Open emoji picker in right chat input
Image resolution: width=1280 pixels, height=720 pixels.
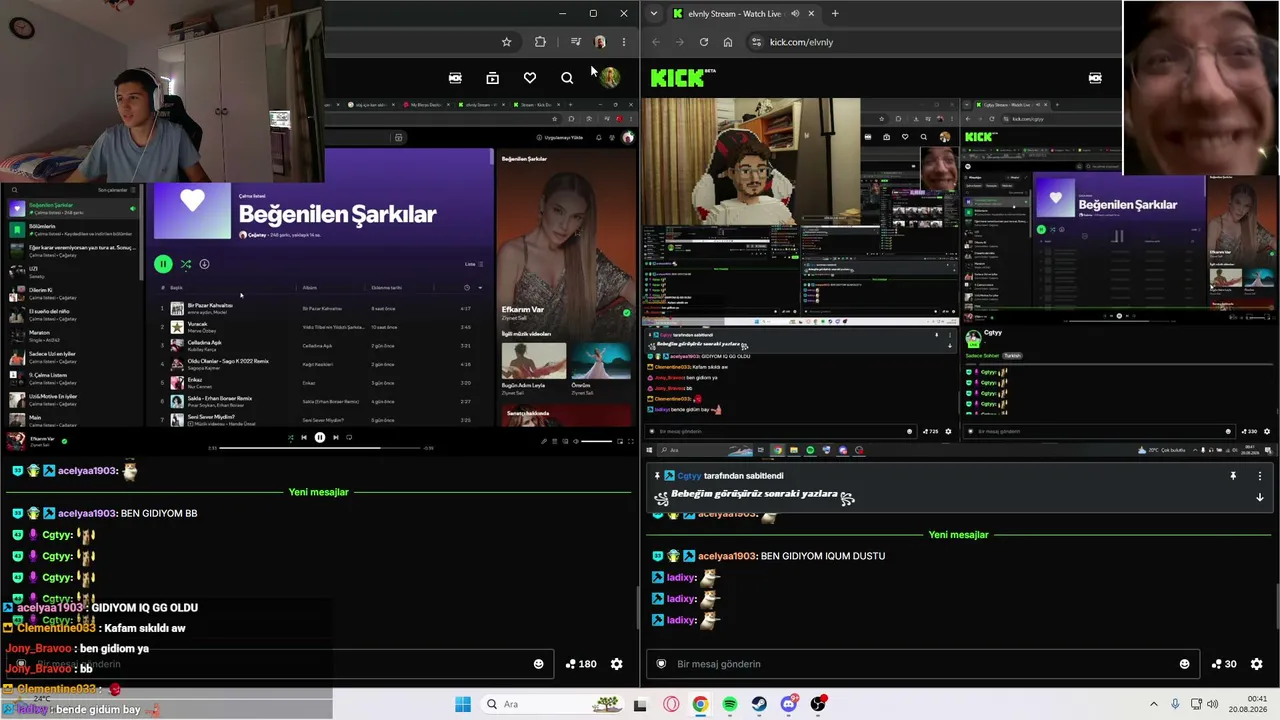point(1185,664)
